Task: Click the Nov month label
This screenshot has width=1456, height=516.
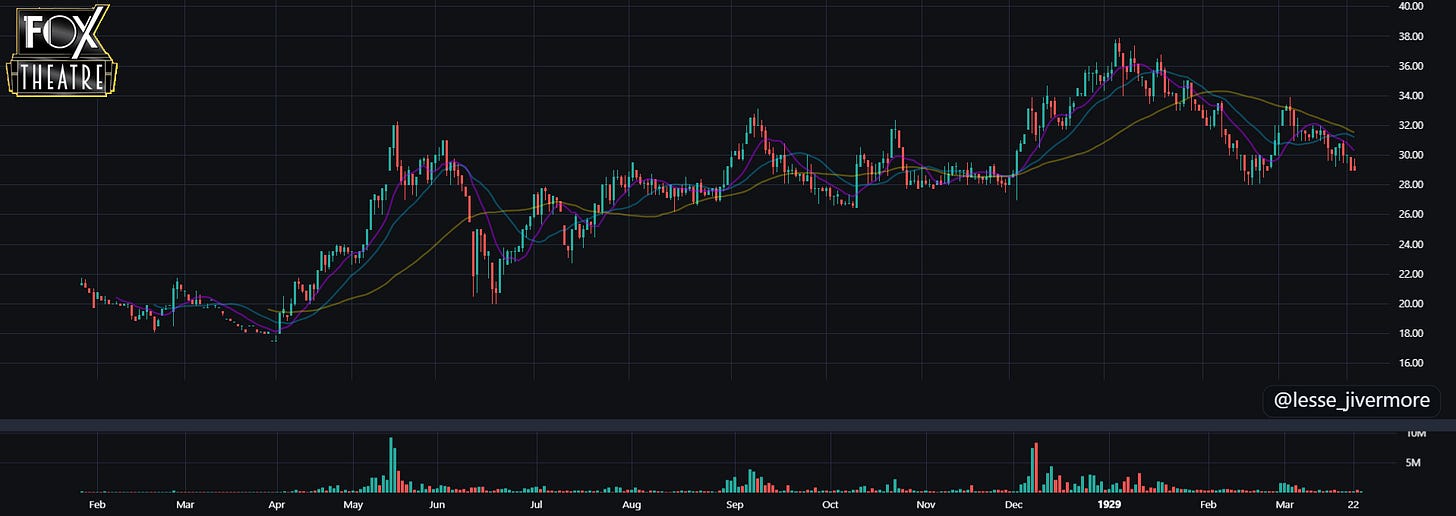Action: [926, 506]
